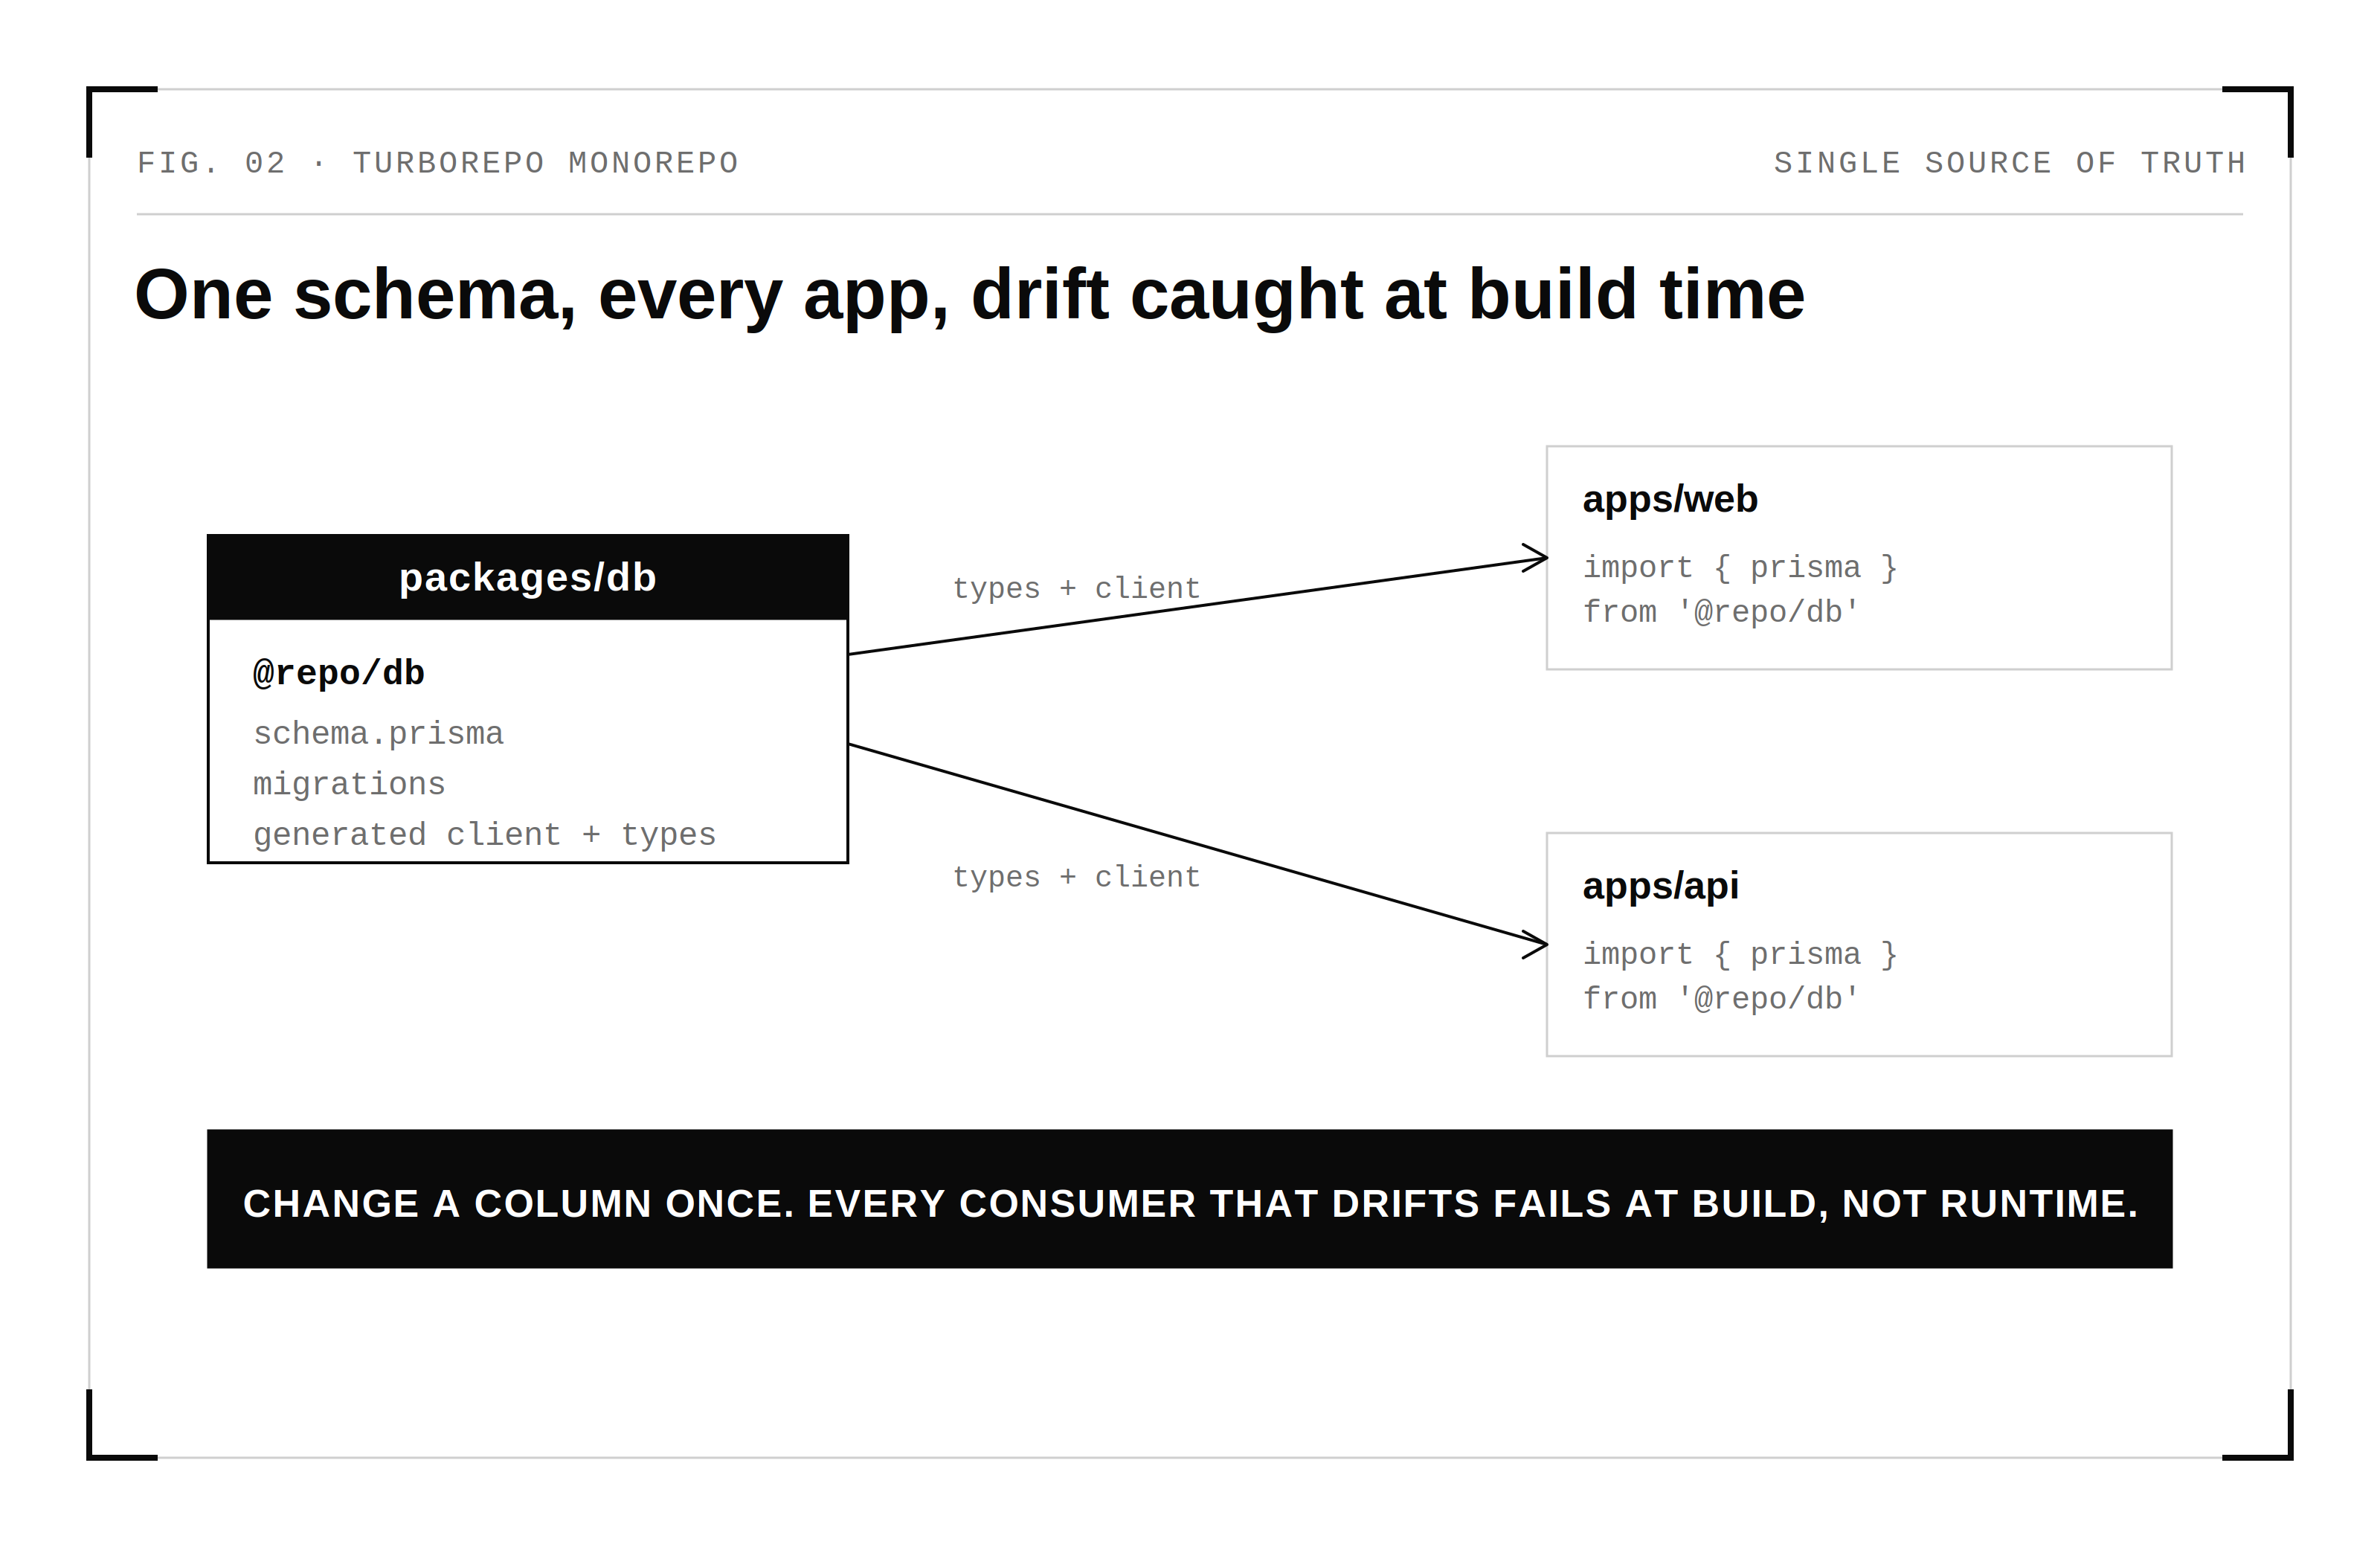Click the 'migrations' line

tap(349, 784)
